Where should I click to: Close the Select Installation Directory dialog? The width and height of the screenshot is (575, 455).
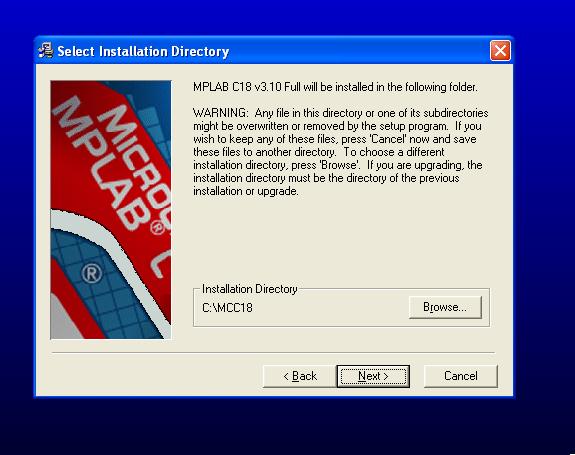[x=500, y=51]
